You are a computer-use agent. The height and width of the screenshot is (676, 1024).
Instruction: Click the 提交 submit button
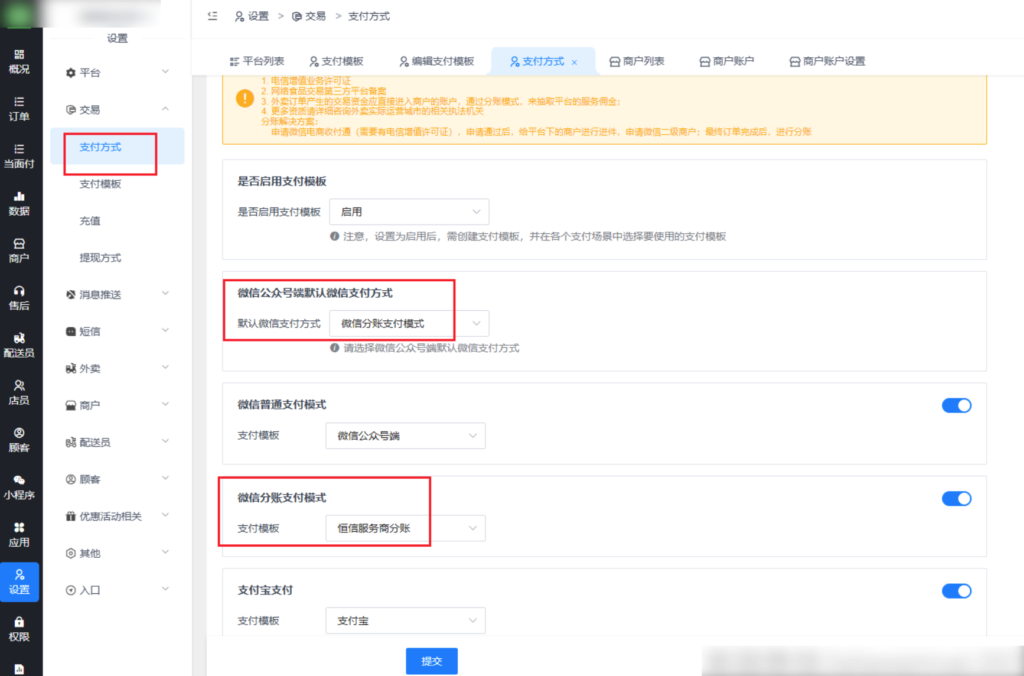click(431, 660)
